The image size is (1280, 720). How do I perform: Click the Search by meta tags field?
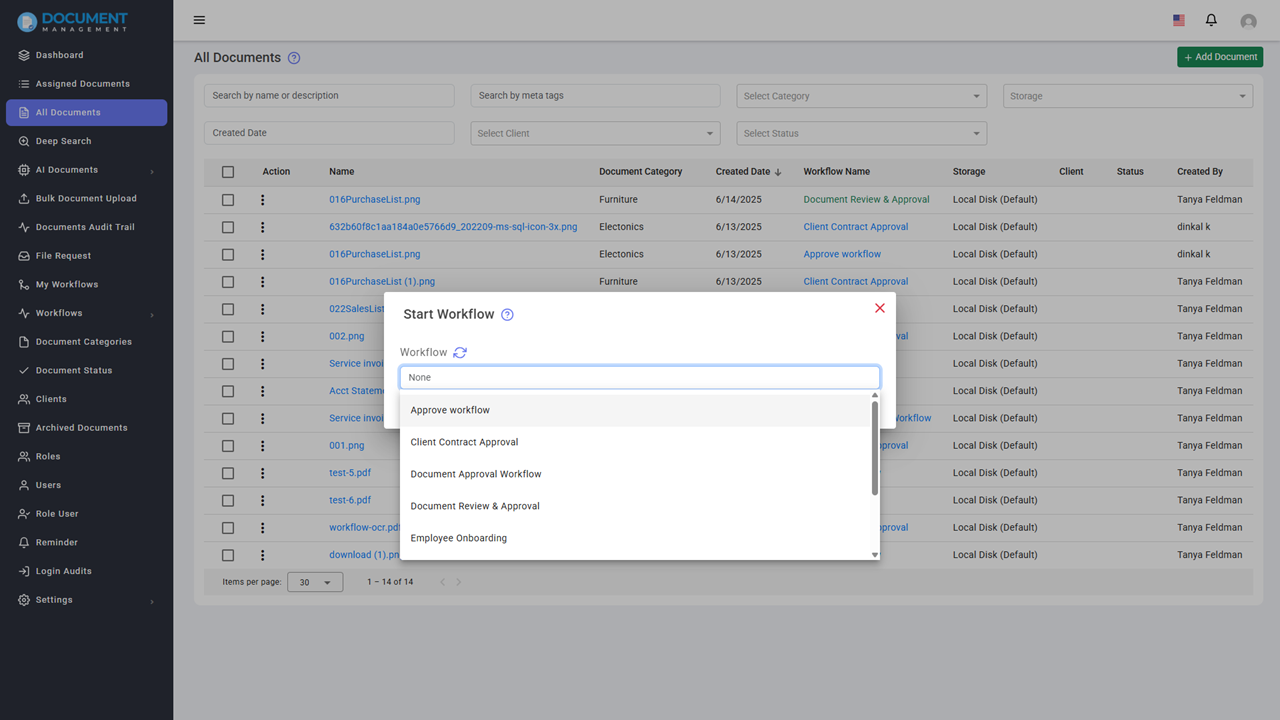[595, 96]
